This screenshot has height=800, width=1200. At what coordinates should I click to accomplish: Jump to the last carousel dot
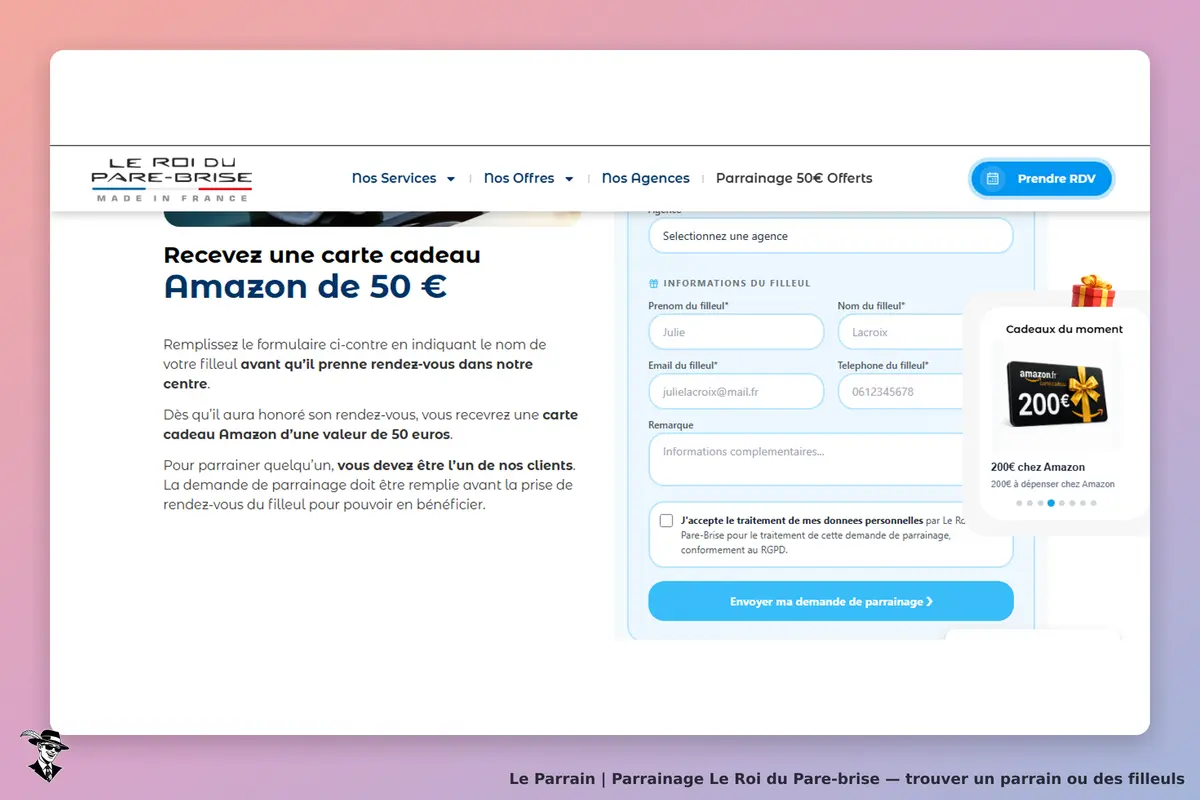tap(1094, 503)
